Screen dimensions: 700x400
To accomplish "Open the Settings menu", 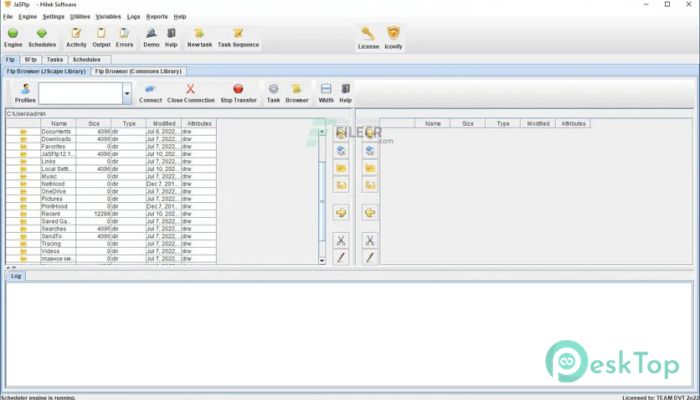I will (54, 17).
